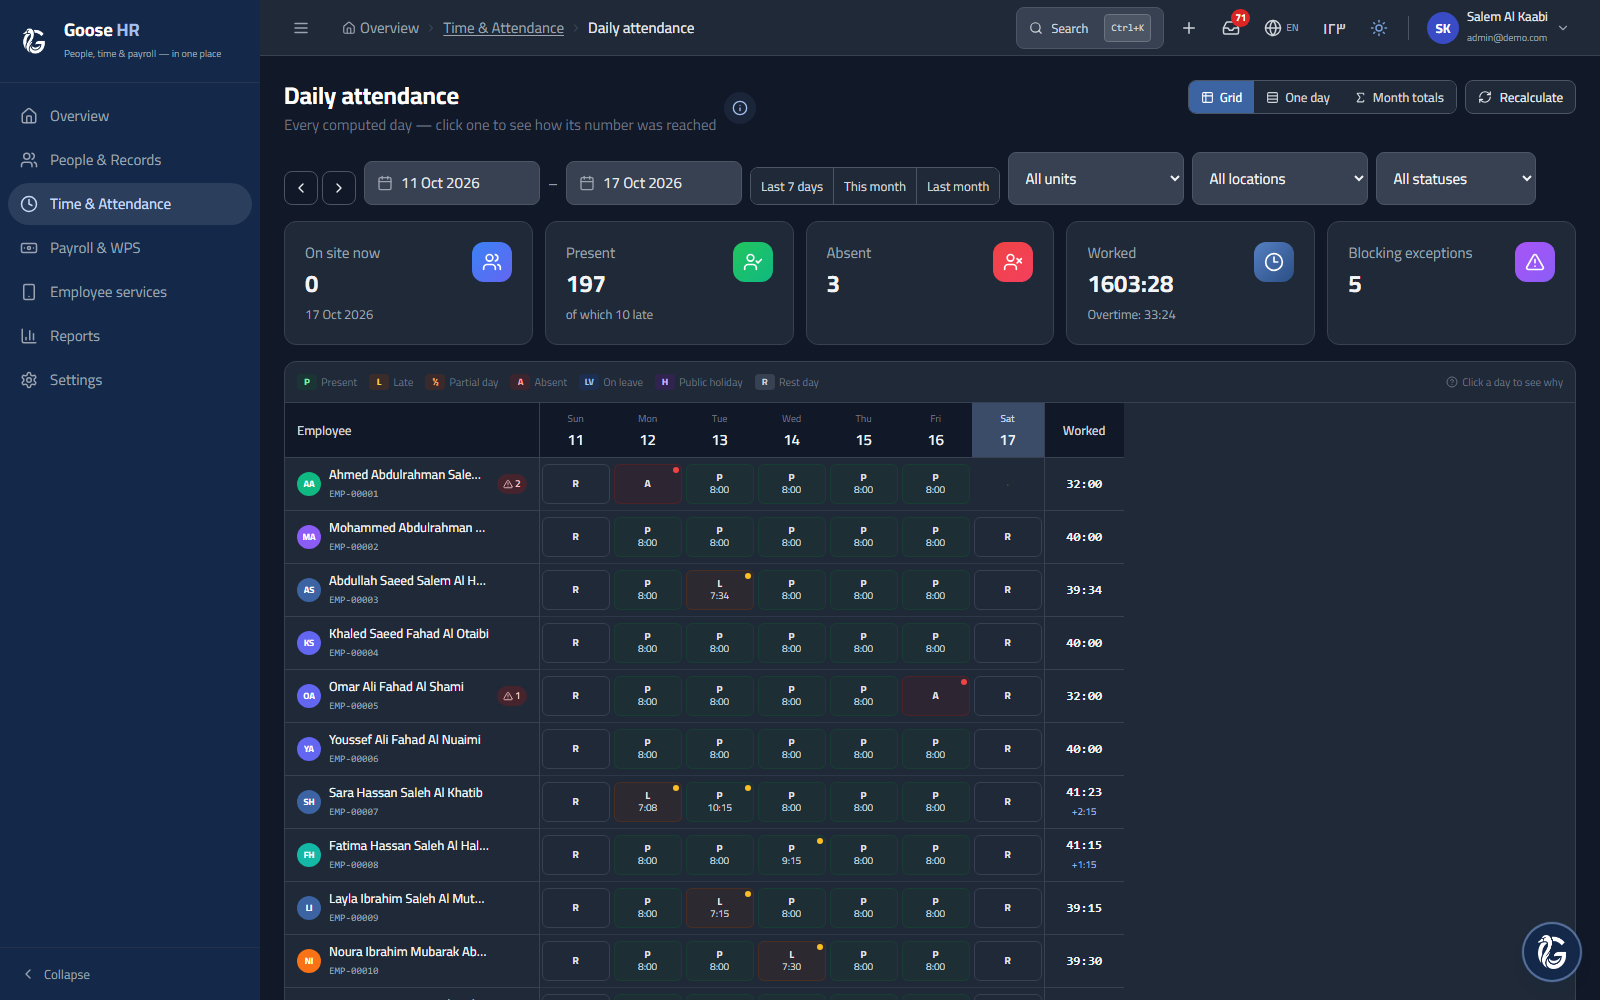Open the All statuses dropdown

[x=1456, y=179]
